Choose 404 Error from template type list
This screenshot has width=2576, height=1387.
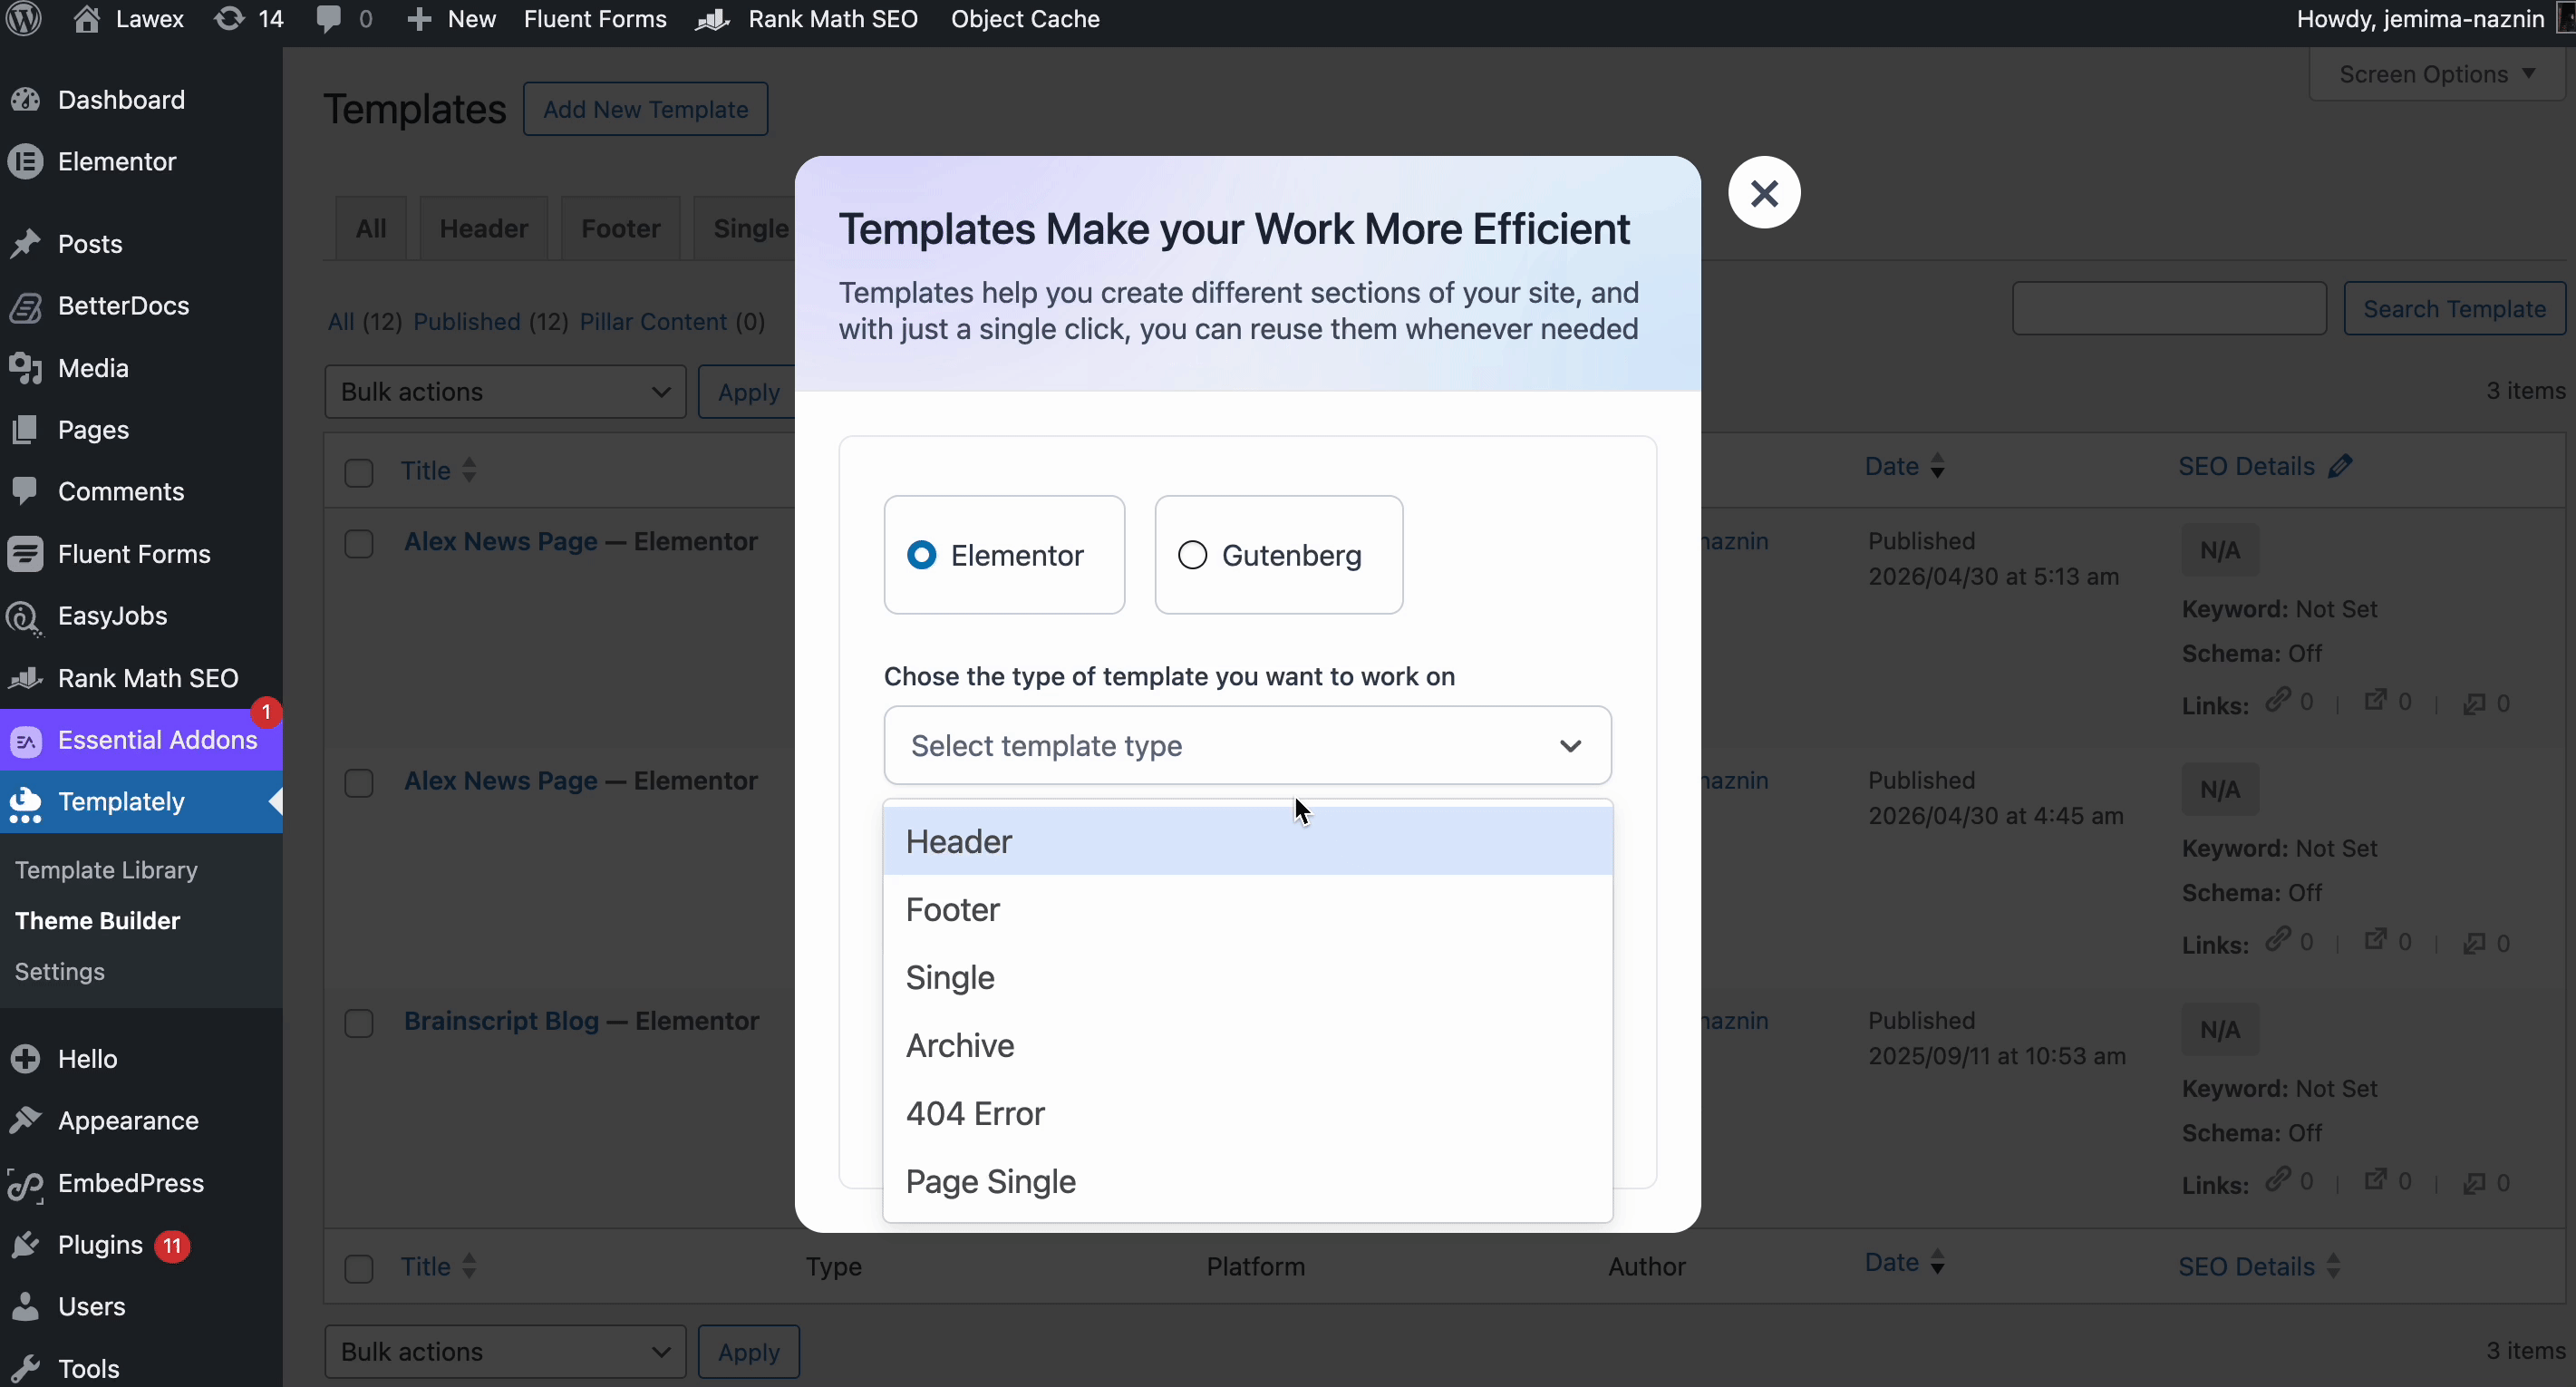1247,1114
